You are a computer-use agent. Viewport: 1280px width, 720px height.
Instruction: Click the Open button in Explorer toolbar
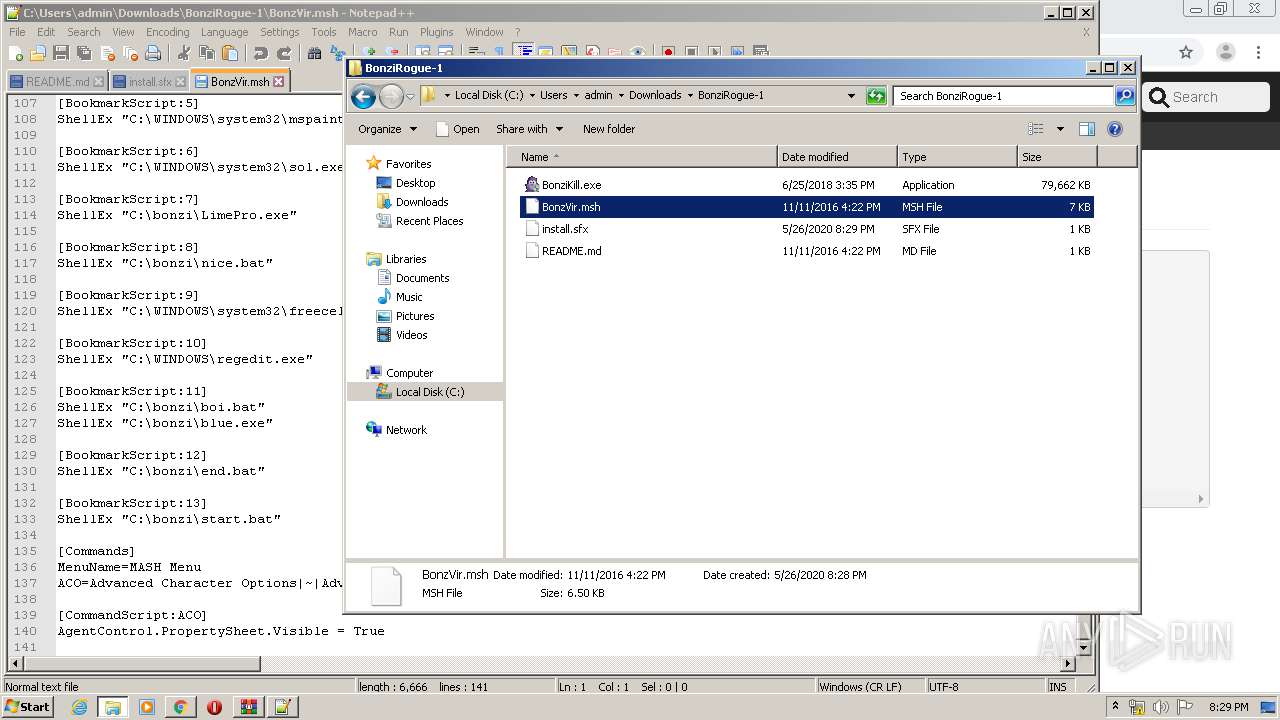point(457,129)
